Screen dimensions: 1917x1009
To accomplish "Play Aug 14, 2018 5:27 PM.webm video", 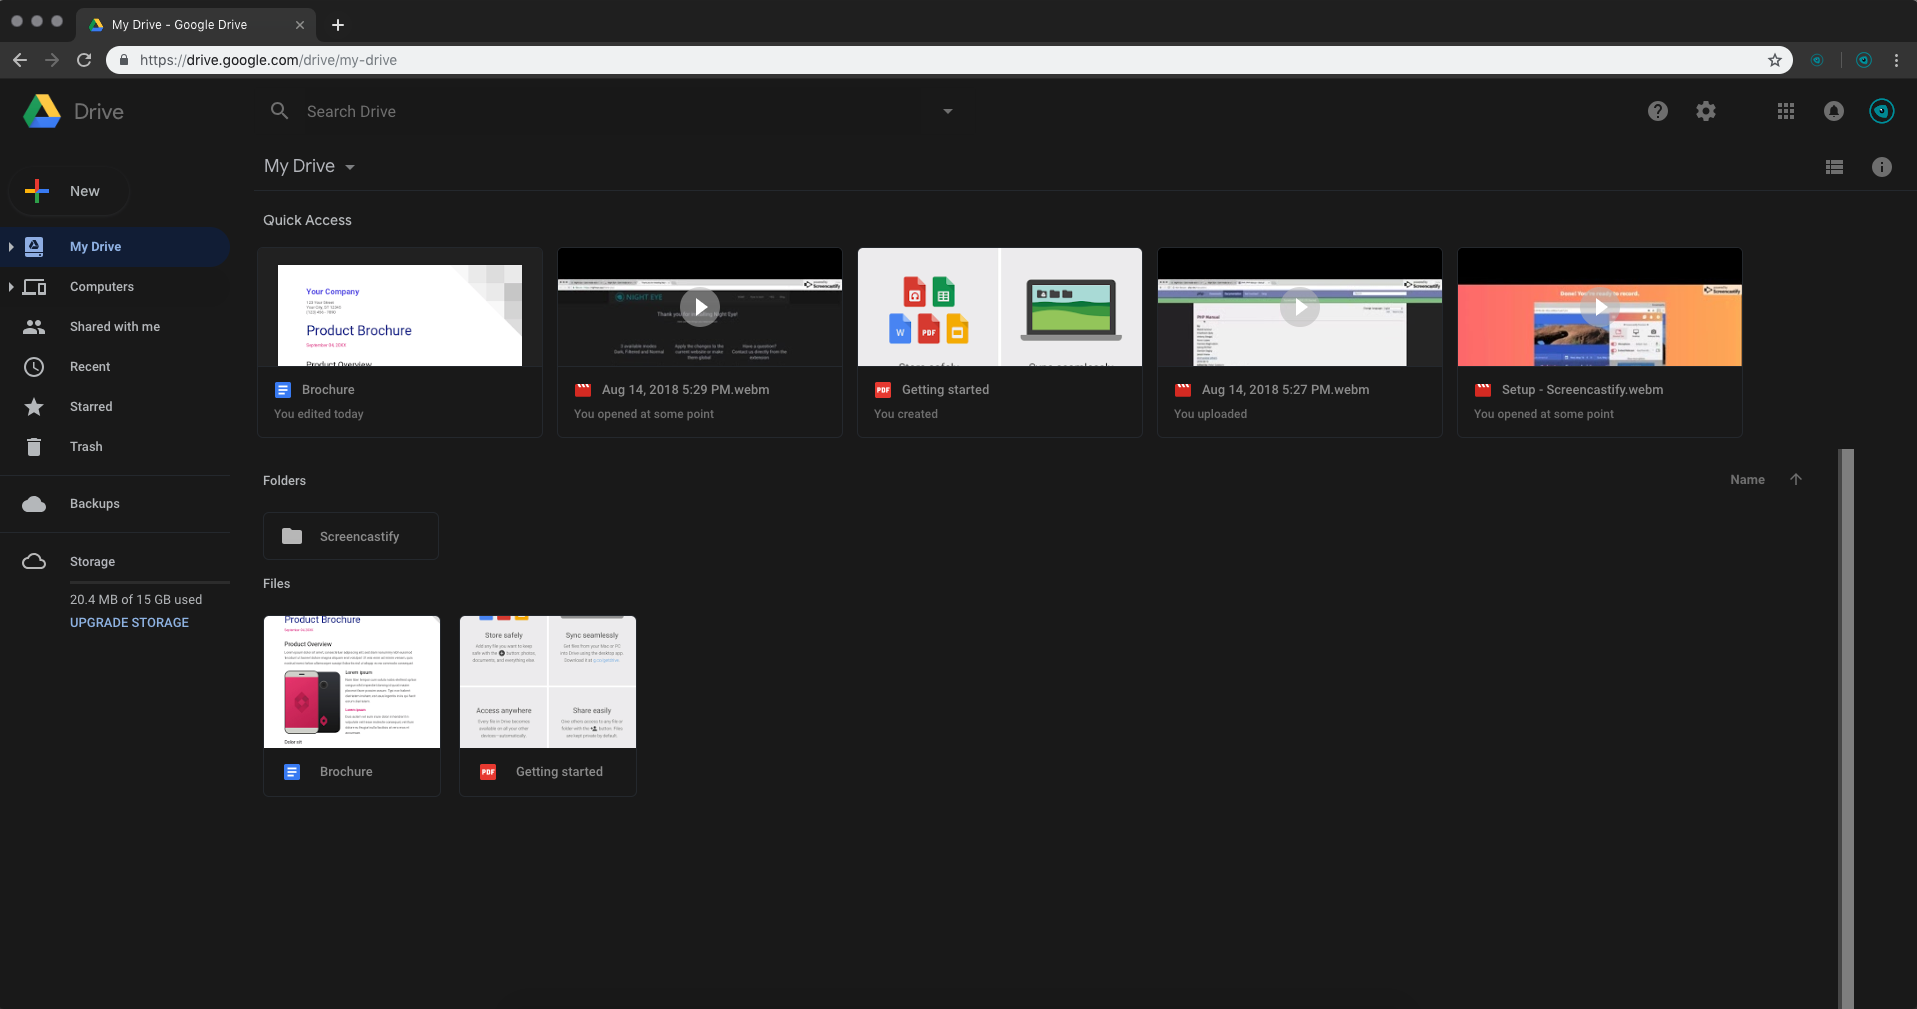I will pos(1300,307).
